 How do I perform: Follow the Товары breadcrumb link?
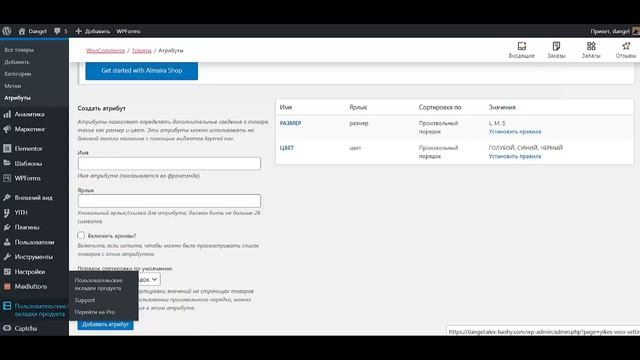[142, 51]
